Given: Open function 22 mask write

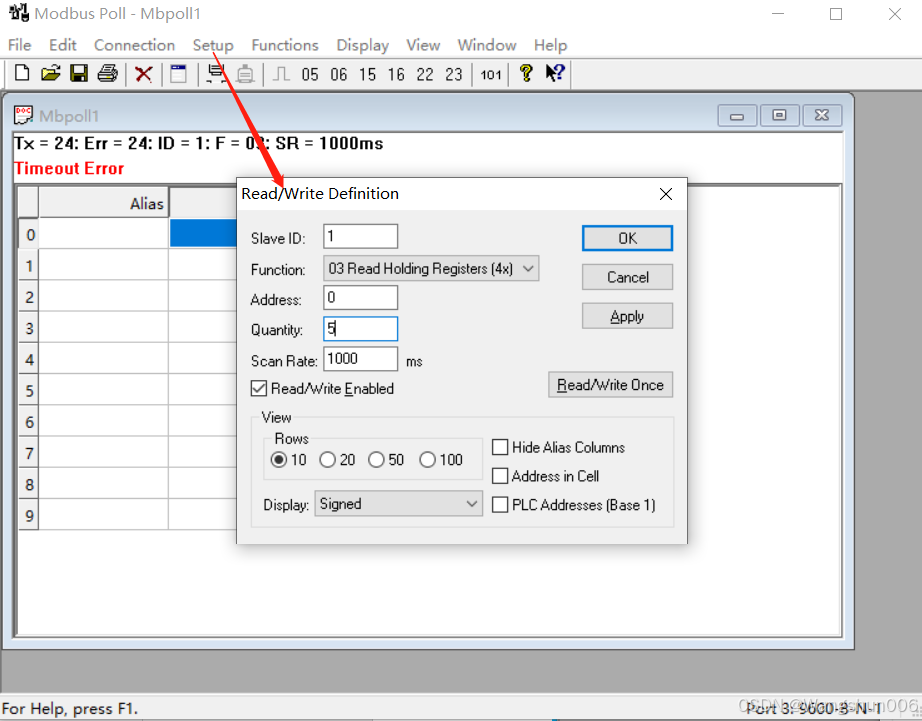Looking at the screenshot, I should [425, 75].
